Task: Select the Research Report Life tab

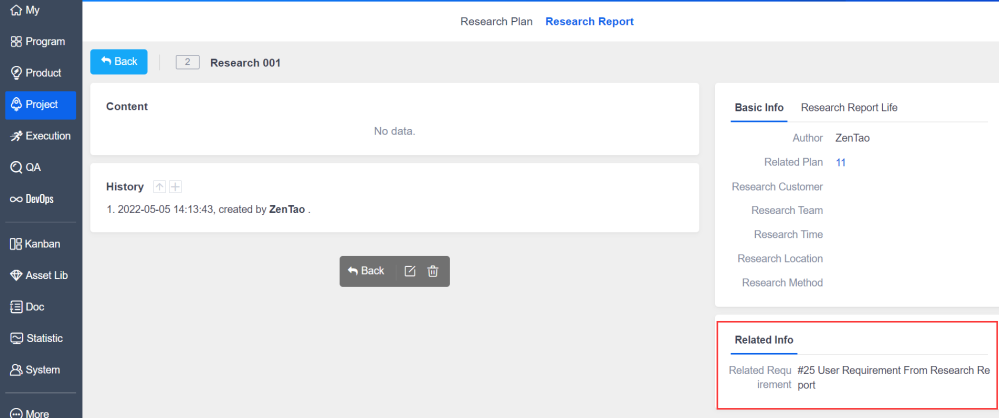Action: [x=855, y=107]
